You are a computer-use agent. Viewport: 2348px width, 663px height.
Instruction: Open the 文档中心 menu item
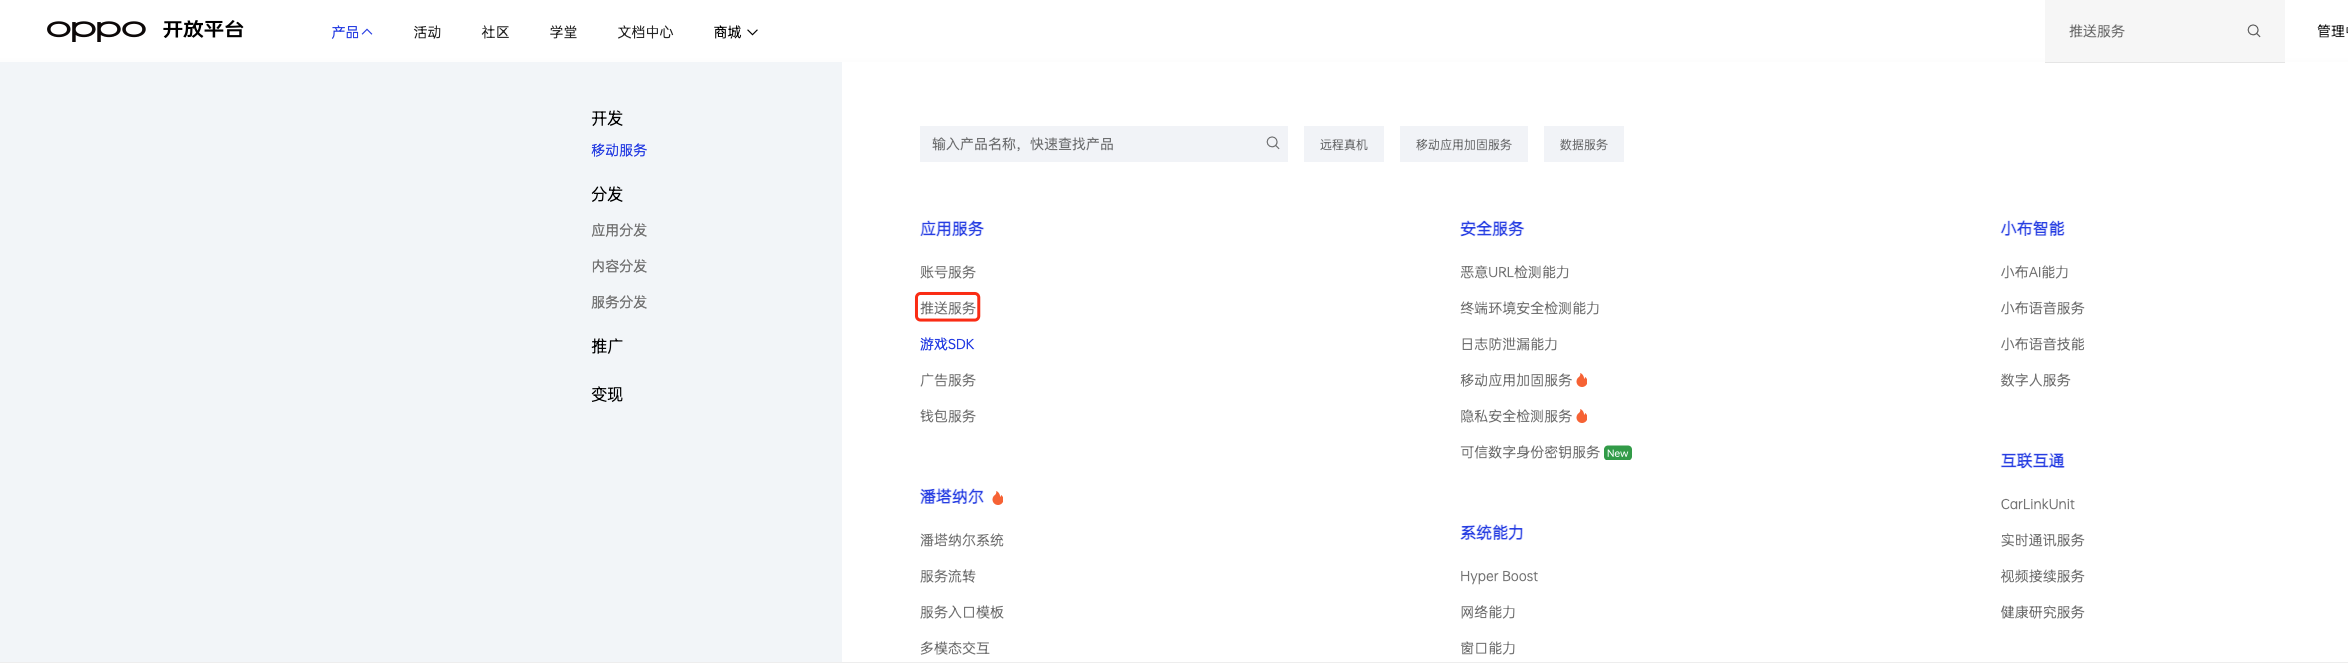(x=645, y=32)
